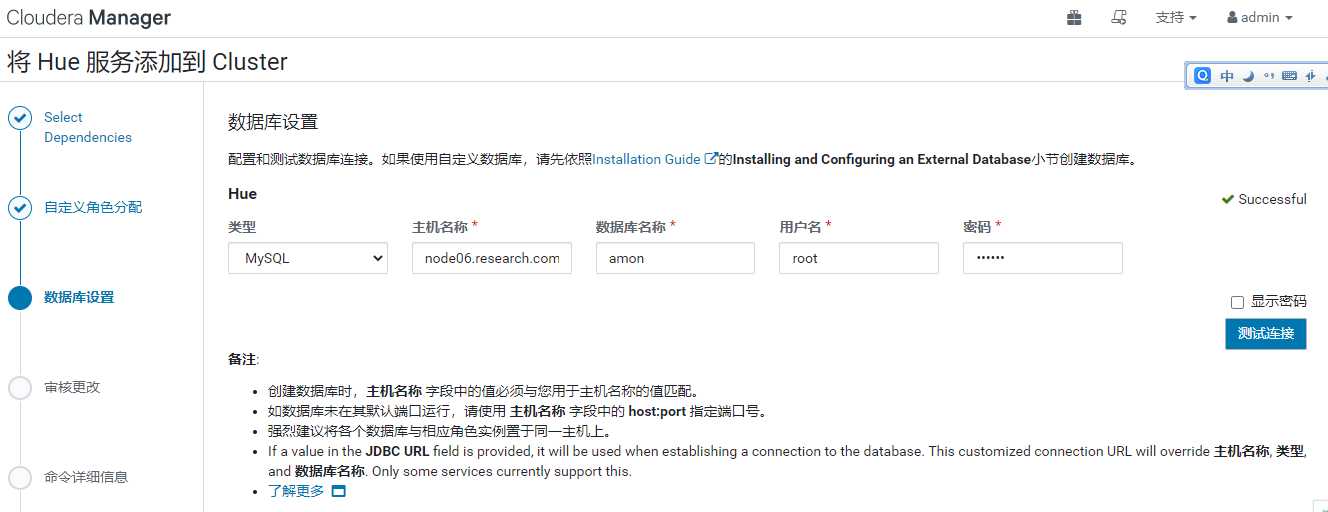Click the parcels gift box icon
Image resolution: width=1328 pixels, height=512 pixels.
click(x=1074, y=18)
